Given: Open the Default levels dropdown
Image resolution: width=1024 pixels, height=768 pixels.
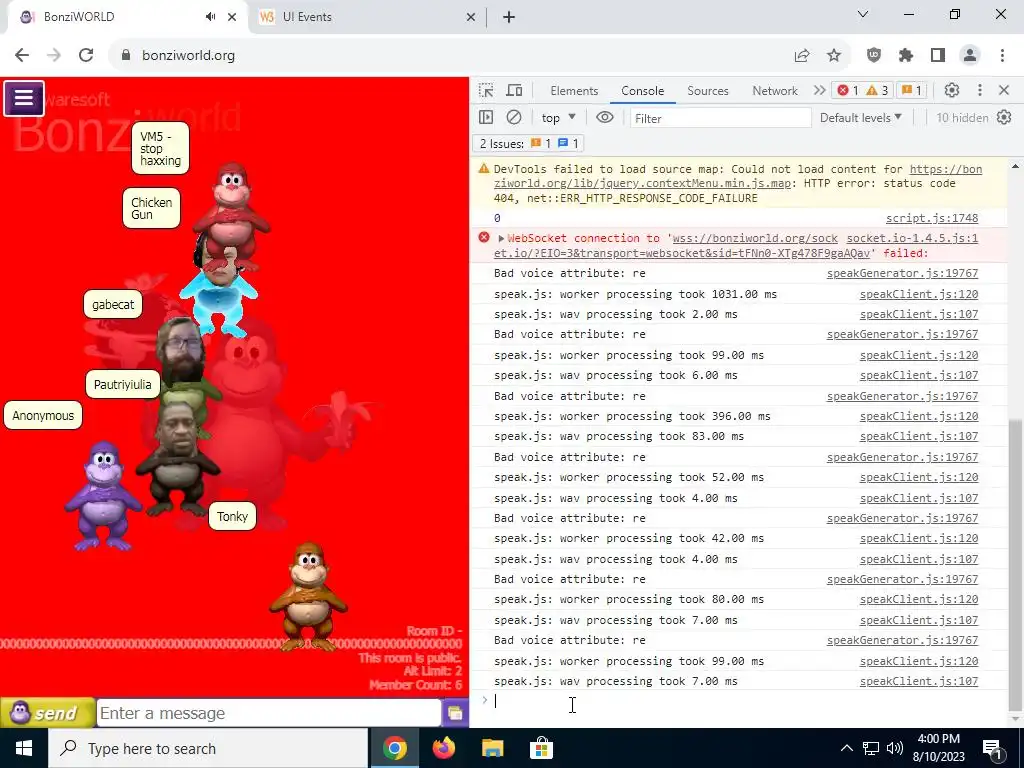Looking at the screenshot, I should coord(861,118).
